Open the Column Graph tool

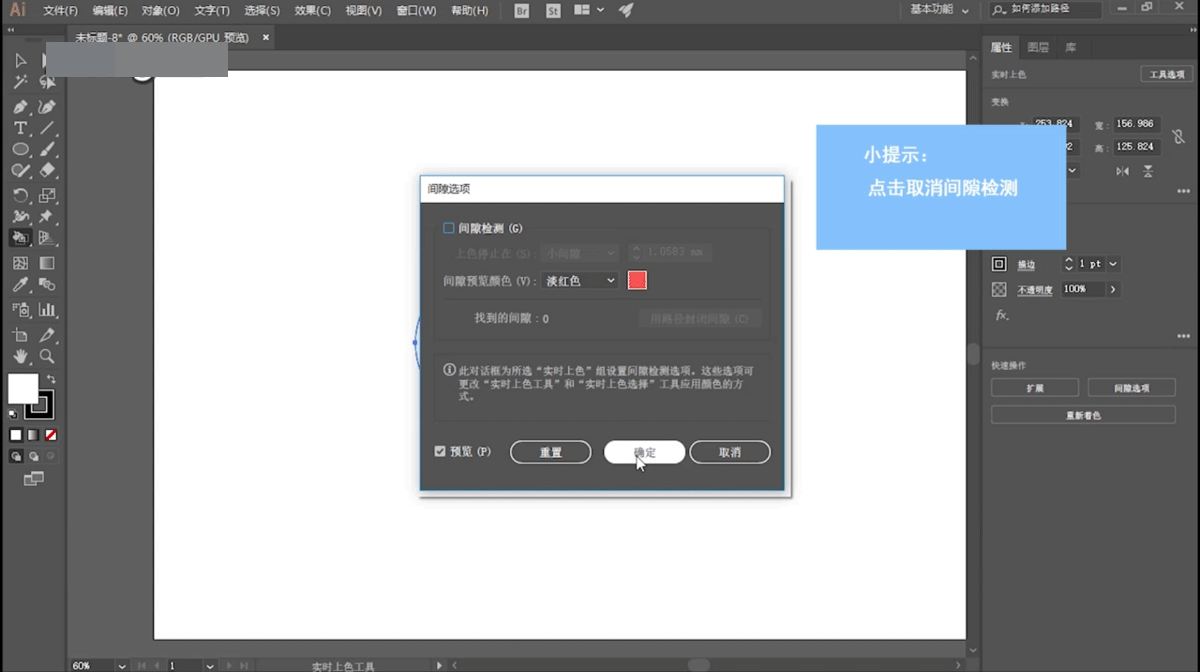pos(46,310)
